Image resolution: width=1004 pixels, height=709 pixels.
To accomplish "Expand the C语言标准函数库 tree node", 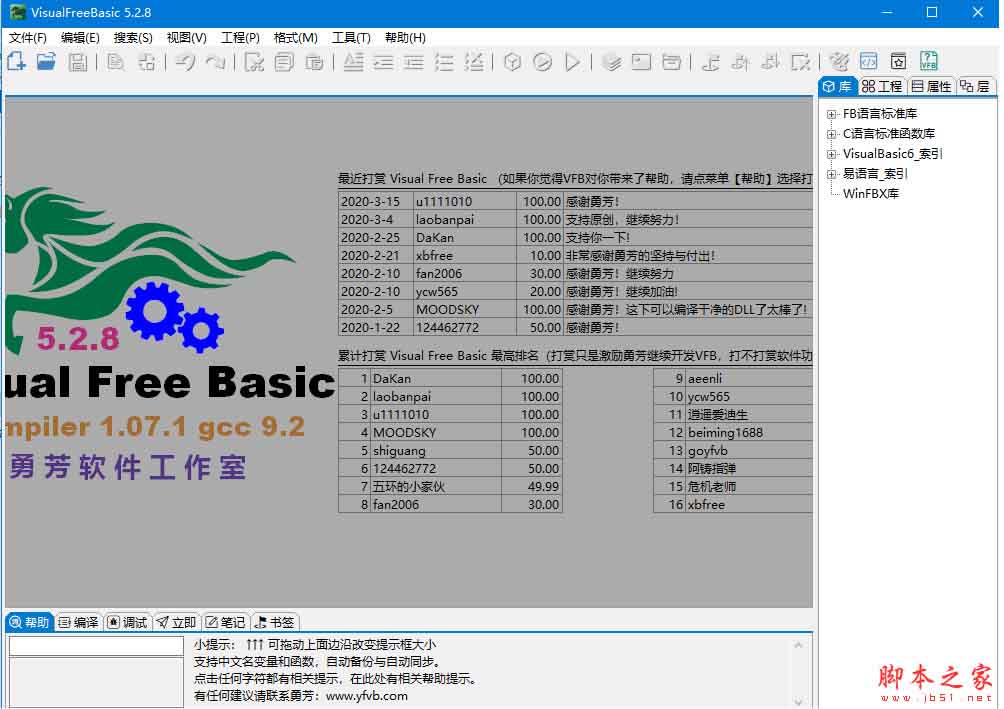I will coord(832,133).
